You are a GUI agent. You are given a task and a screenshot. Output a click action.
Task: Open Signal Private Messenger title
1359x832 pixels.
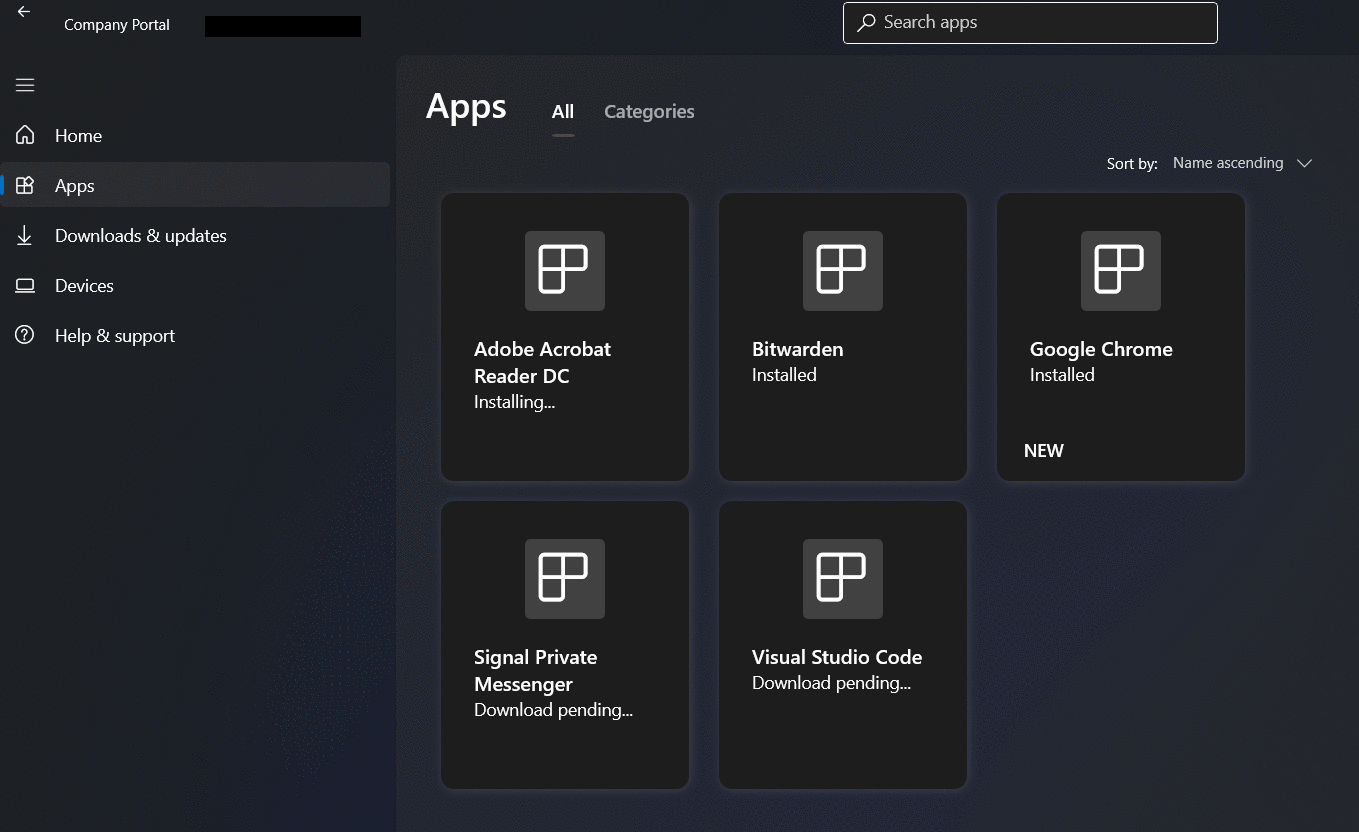pos(535,670)
